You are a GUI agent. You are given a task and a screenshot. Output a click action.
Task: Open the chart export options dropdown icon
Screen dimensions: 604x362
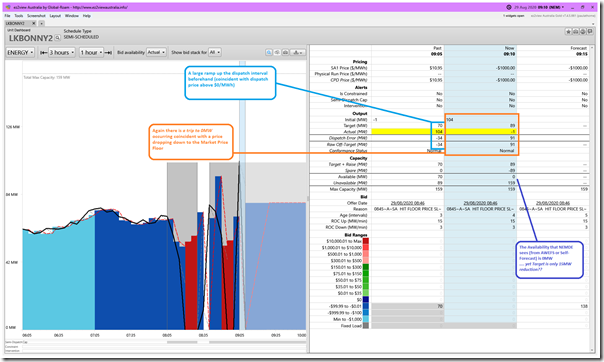click(x=298, y=52)
